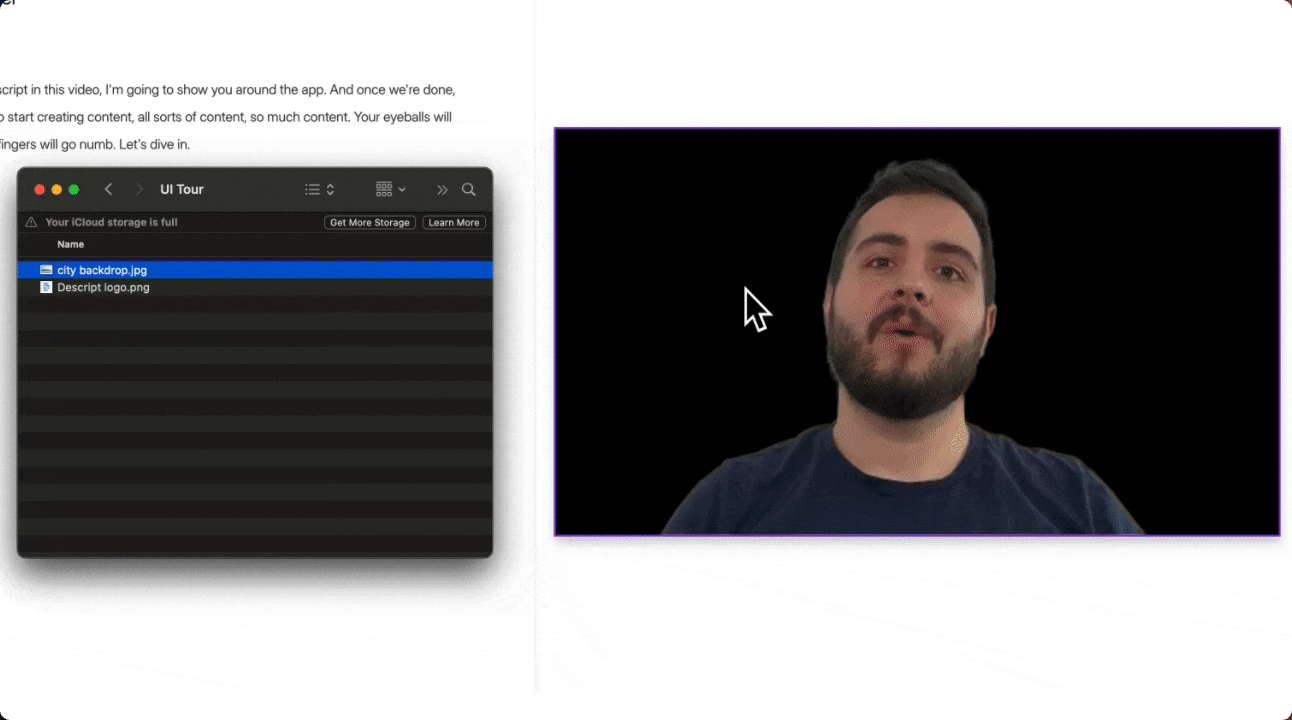Click the forward navigation chevron in Finder
This screenshot has height=720, width=1292.
coord(139,190)
